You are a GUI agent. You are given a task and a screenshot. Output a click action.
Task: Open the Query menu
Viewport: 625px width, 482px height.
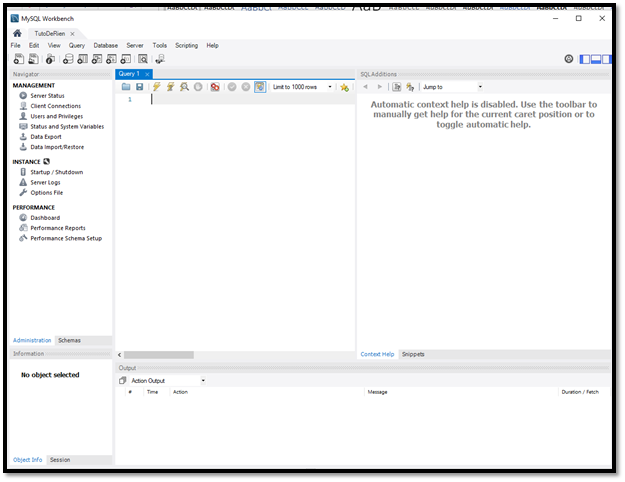point(77,45)
